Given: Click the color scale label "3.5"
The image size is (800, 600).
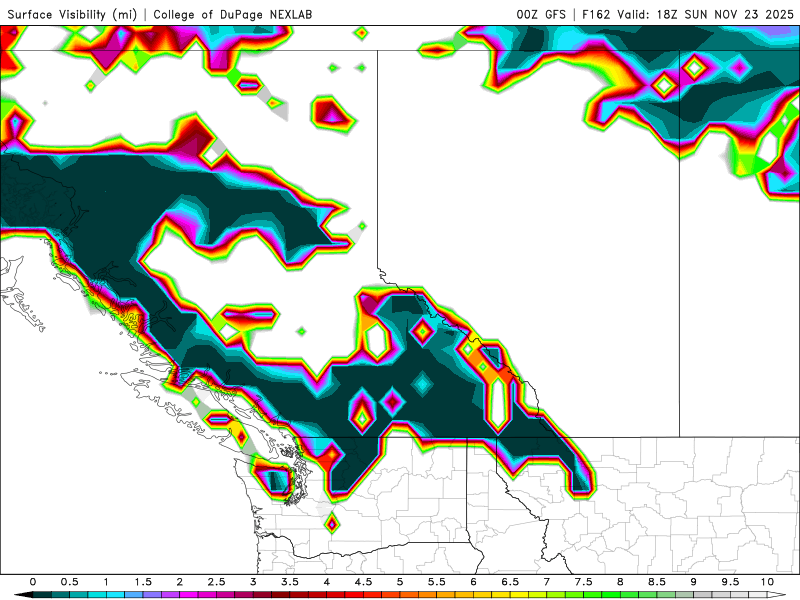Looking at the screenshot, I should [x=290, y=582].
